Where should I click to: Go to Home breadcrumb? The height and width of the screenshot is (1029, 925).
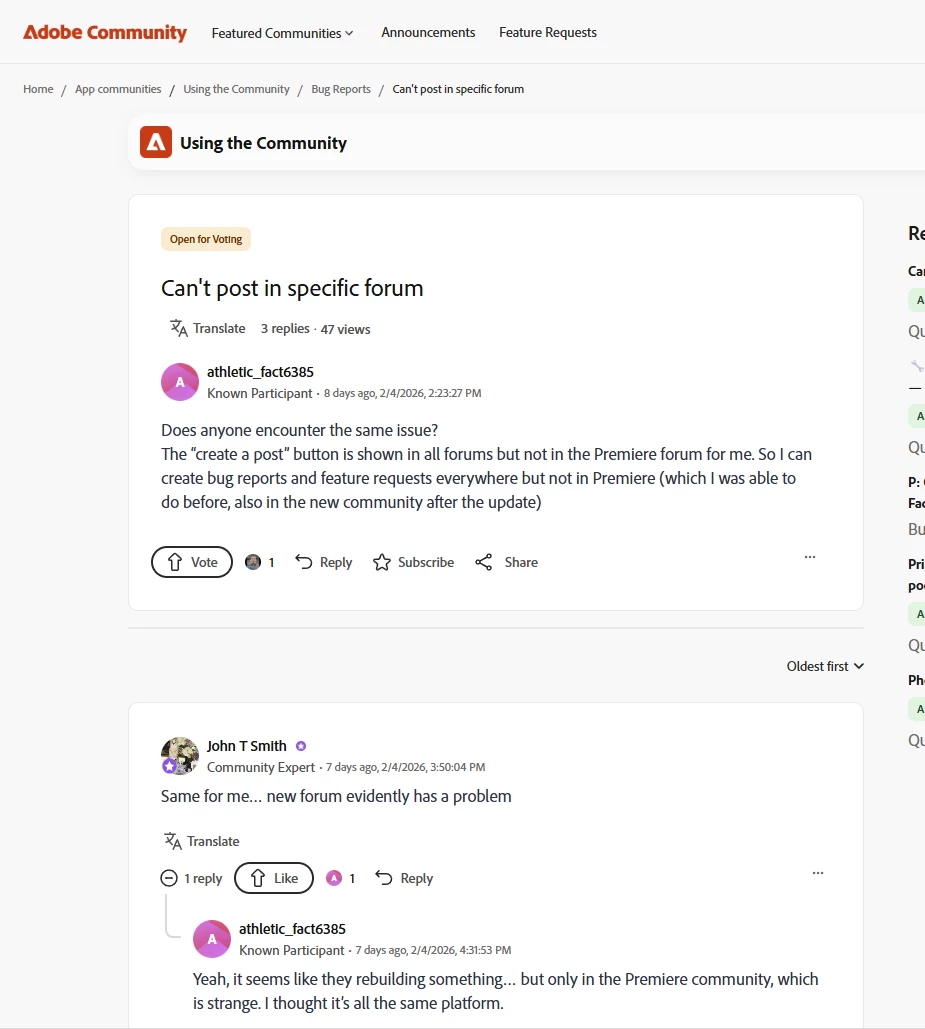(38, 89)
